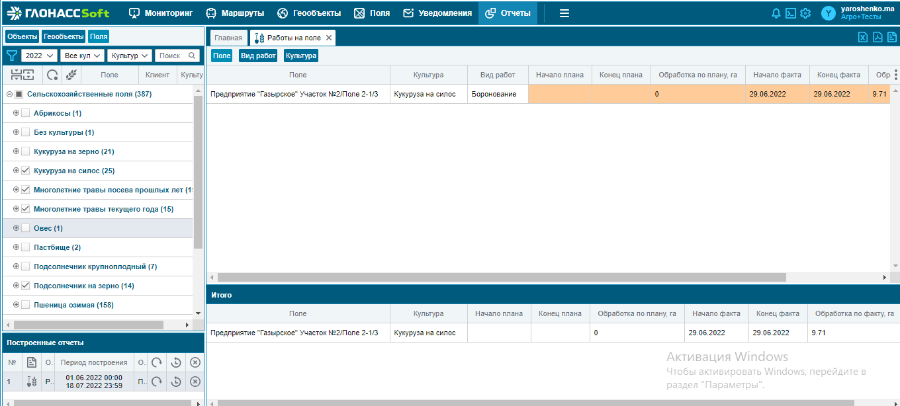Delete the built report with X icon
Screen dimensions: 900x406
point(195,382)
